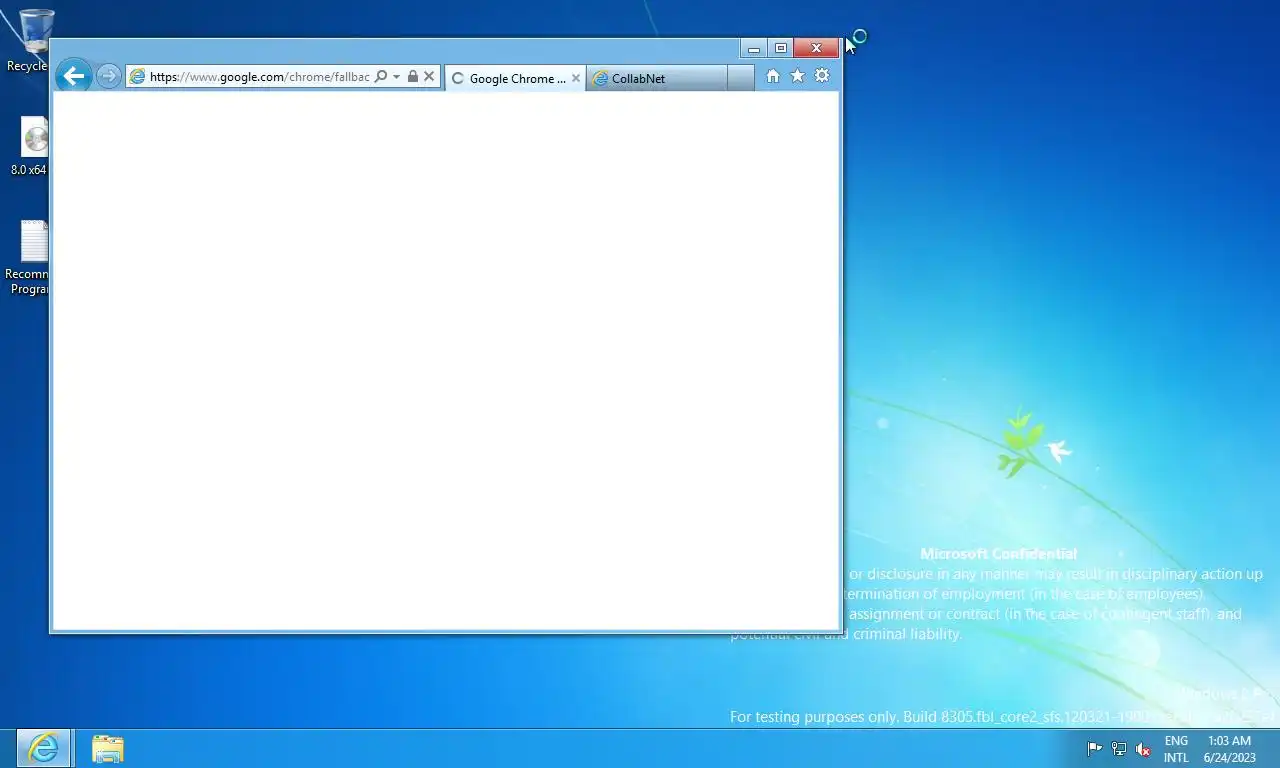This screenshot has width=1280, height=768.
Task: Go to the Home page icon
Action: pyautogui.click(x=772, y=76)
